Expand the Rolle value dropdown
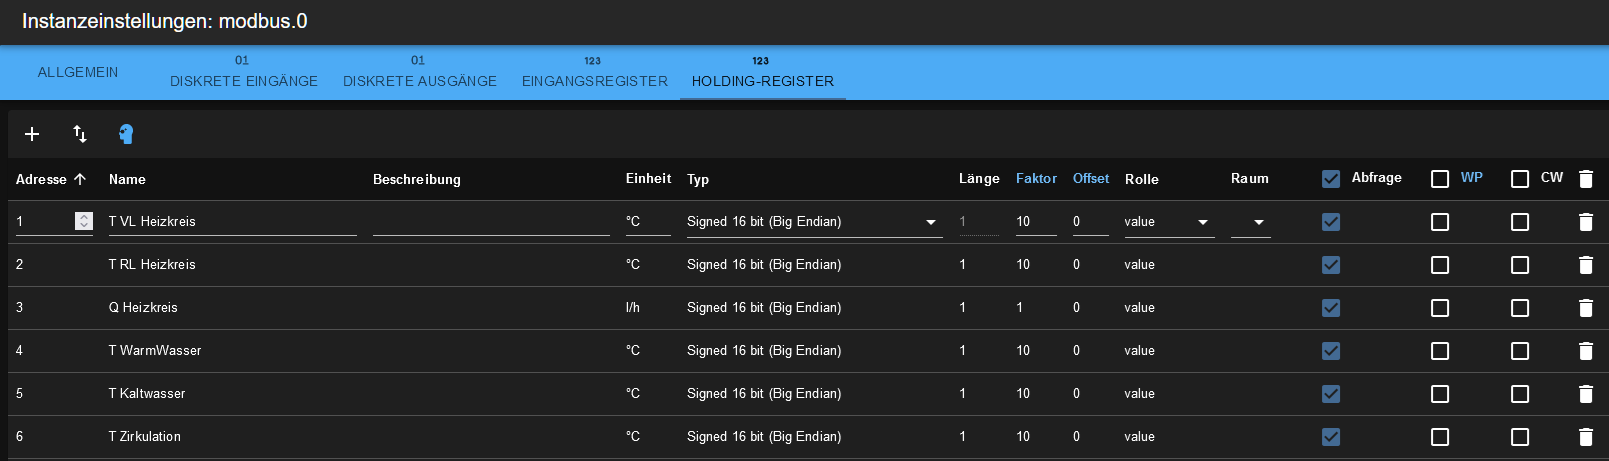Screen dimensions: 1609x461 (1169, 222)
